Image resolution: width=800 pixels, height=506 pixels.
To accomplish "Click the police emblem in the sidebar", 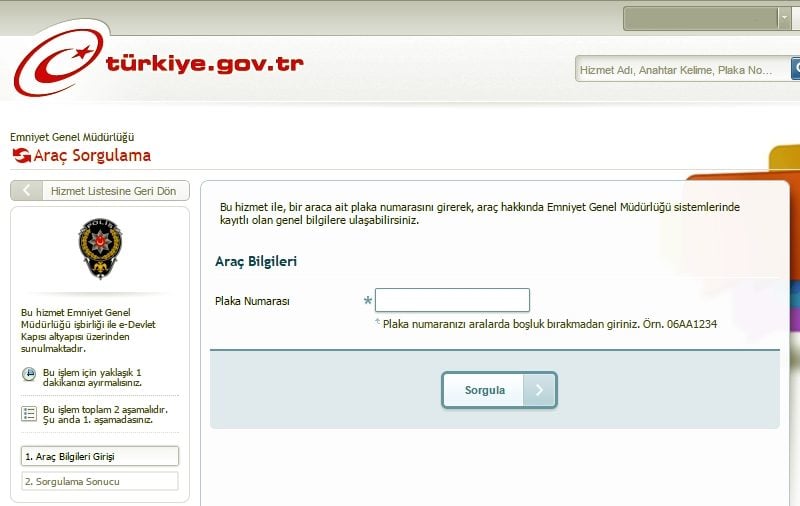I will pyautogui.click(x=99, y=249).
